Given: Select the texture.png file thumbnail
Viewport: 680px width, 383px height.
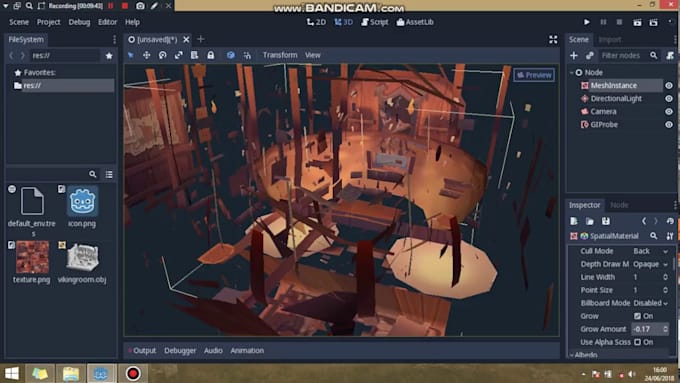Looking at the screenshot, I should click(32, 257).
